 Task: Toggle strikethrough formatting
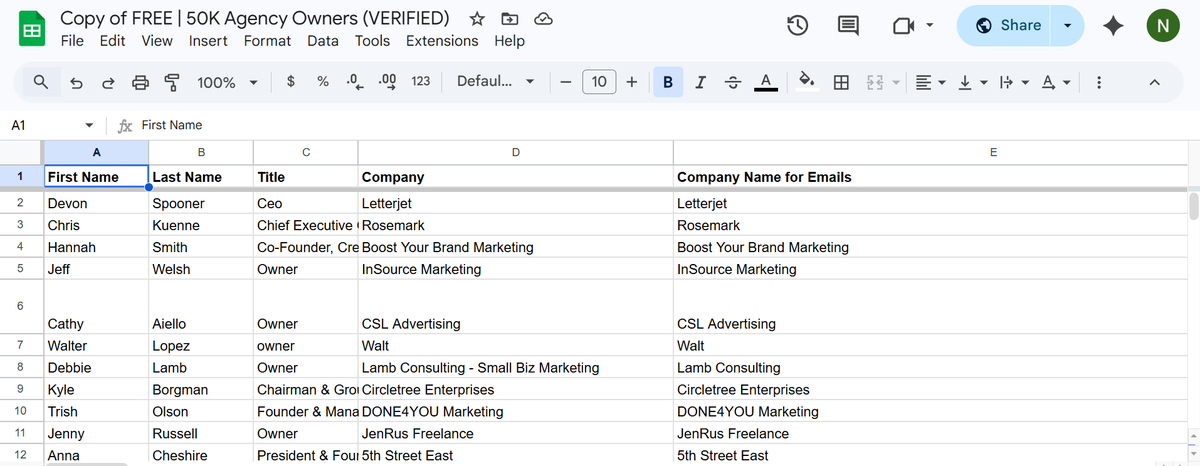point(732,82)
